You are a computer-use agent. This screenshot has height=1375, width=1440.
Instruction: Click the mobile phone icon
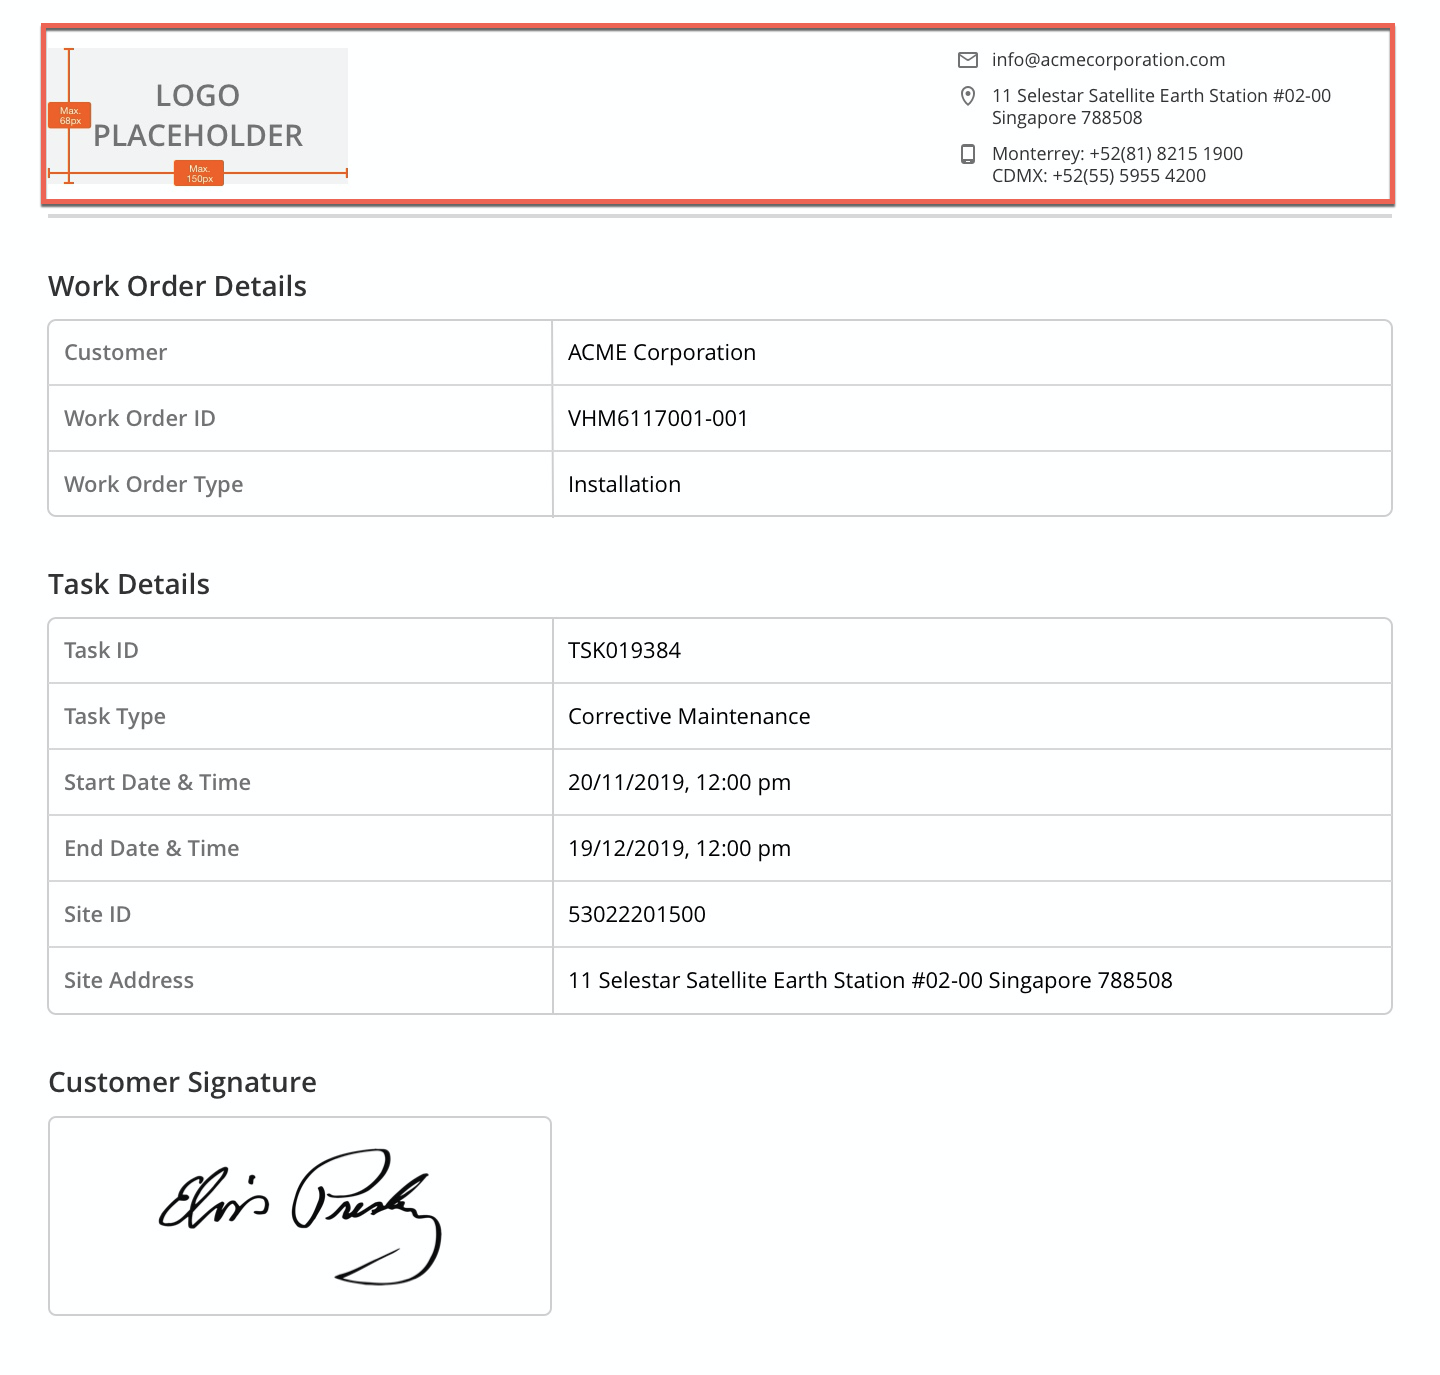click(x=967, y=154)
